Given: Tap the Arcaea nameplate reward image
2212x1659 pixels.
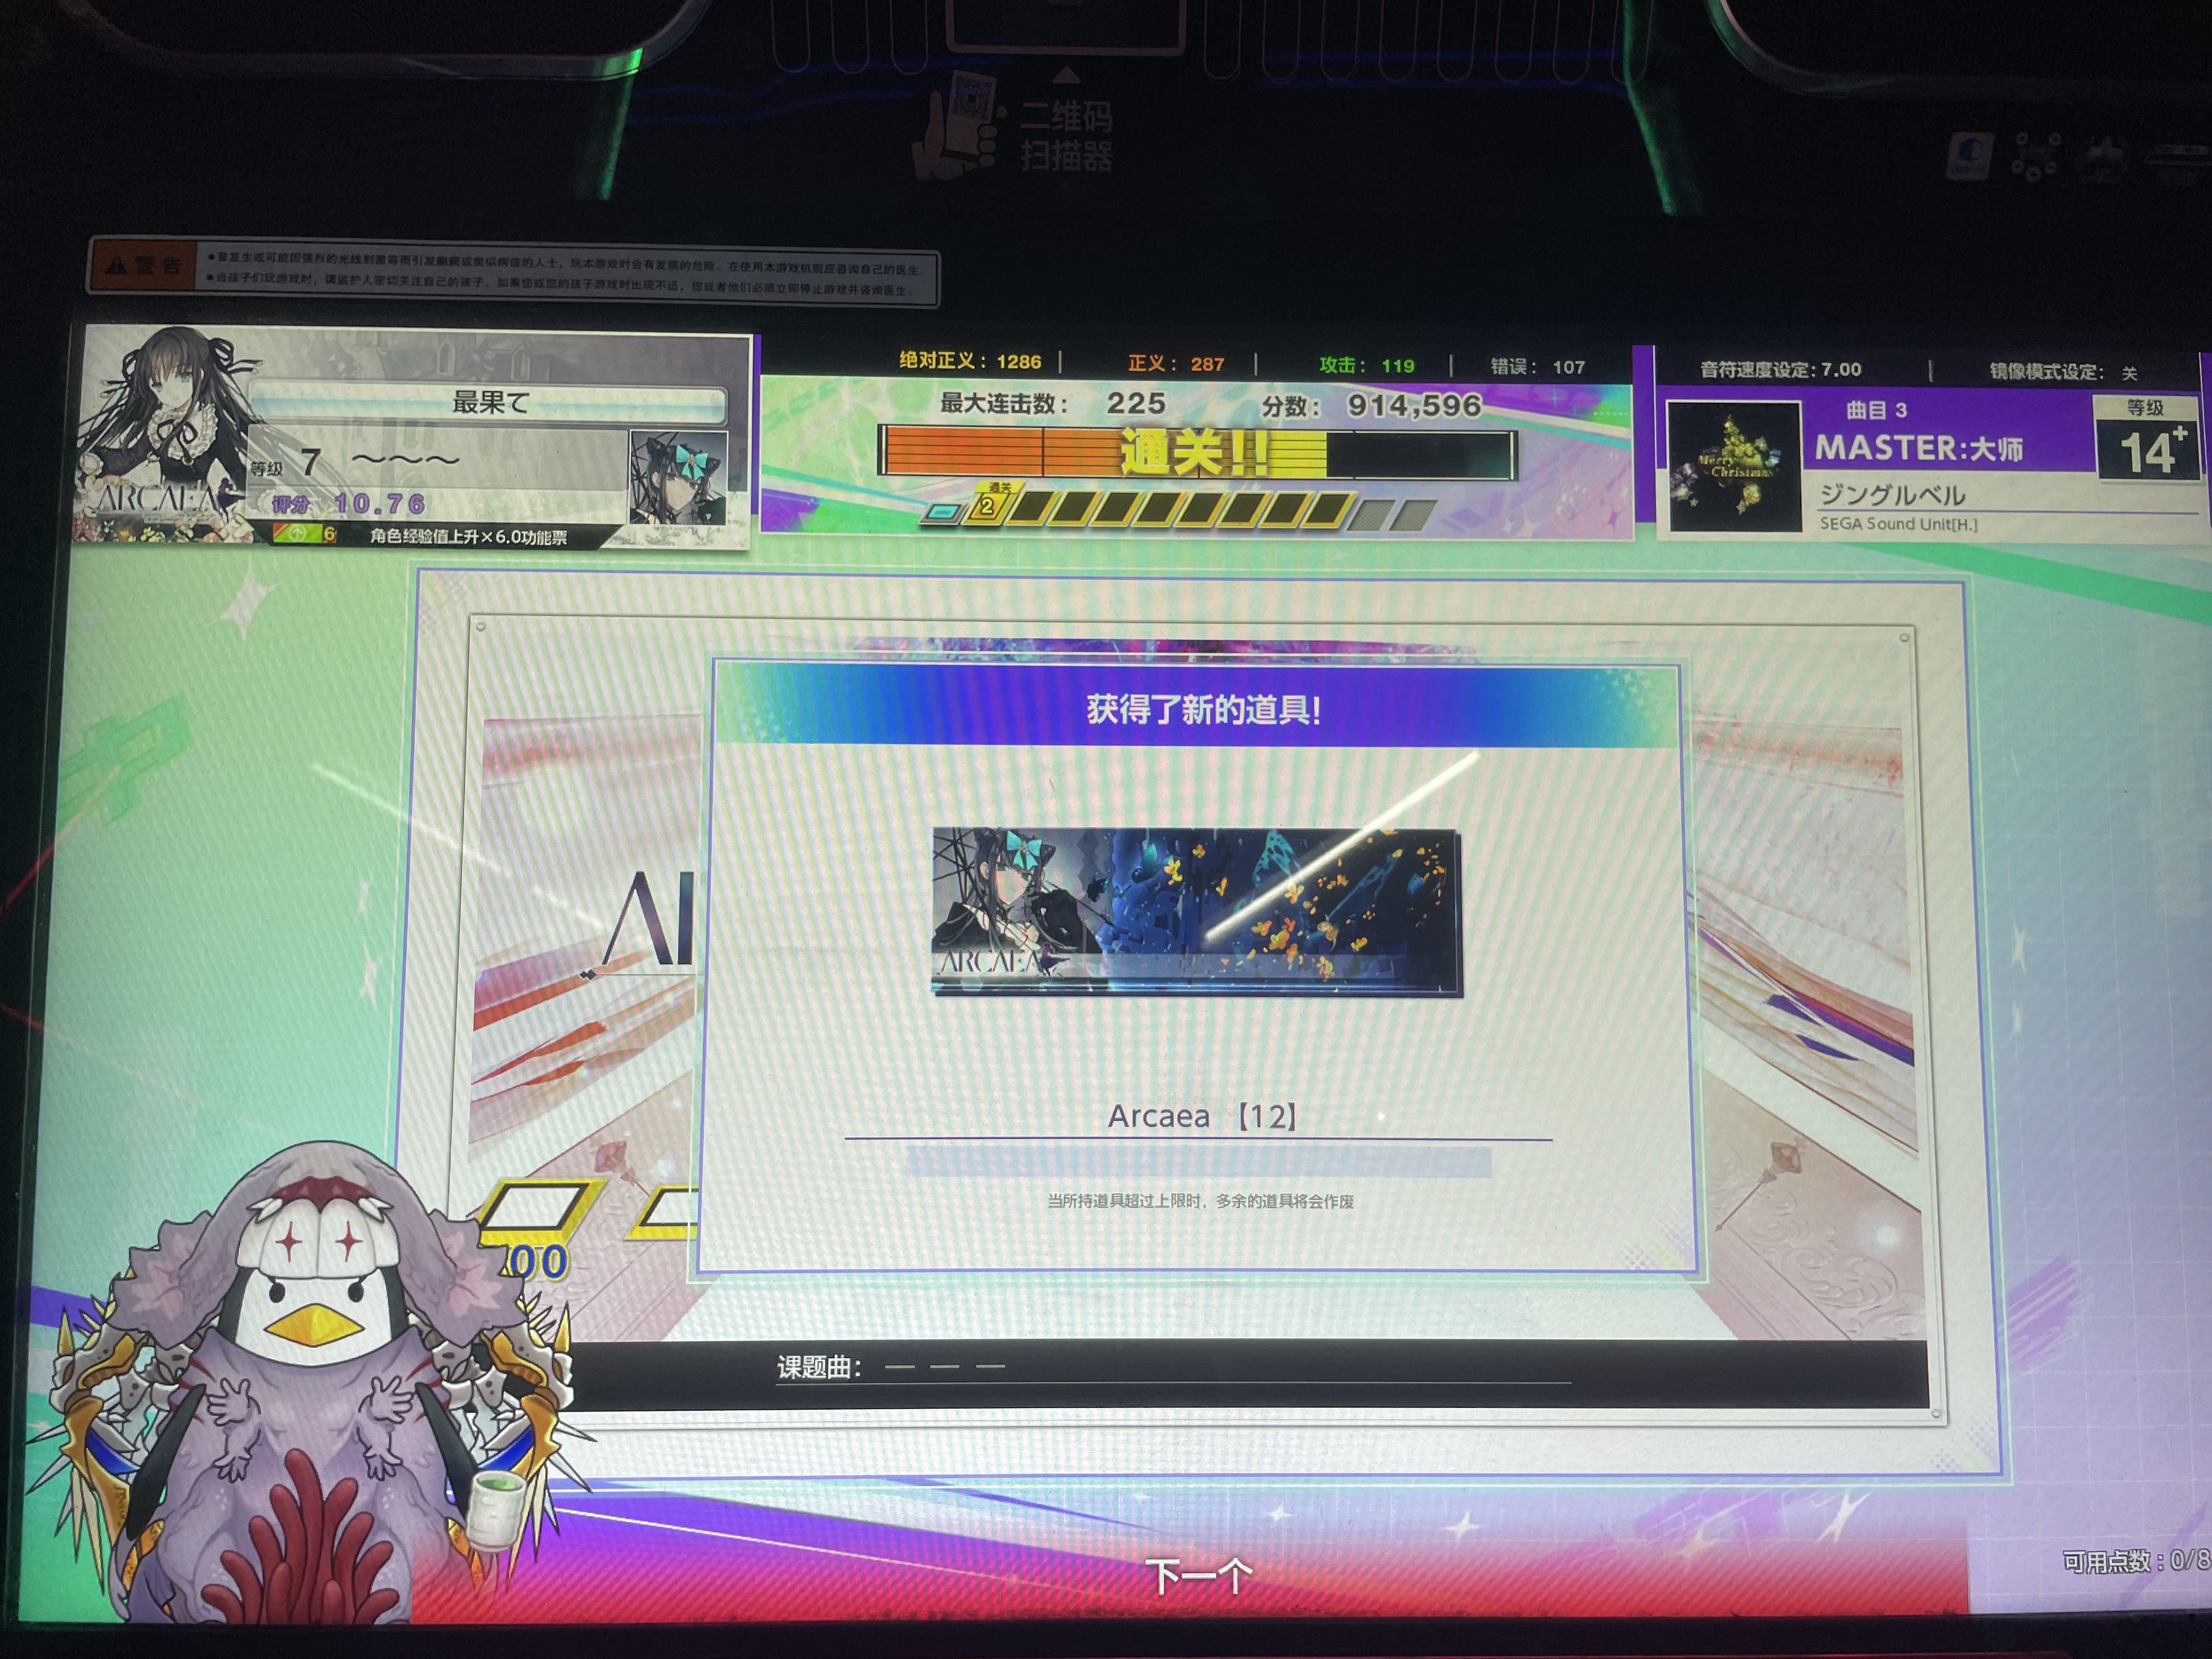Looking at the screenshot, I should (1196, 911).
